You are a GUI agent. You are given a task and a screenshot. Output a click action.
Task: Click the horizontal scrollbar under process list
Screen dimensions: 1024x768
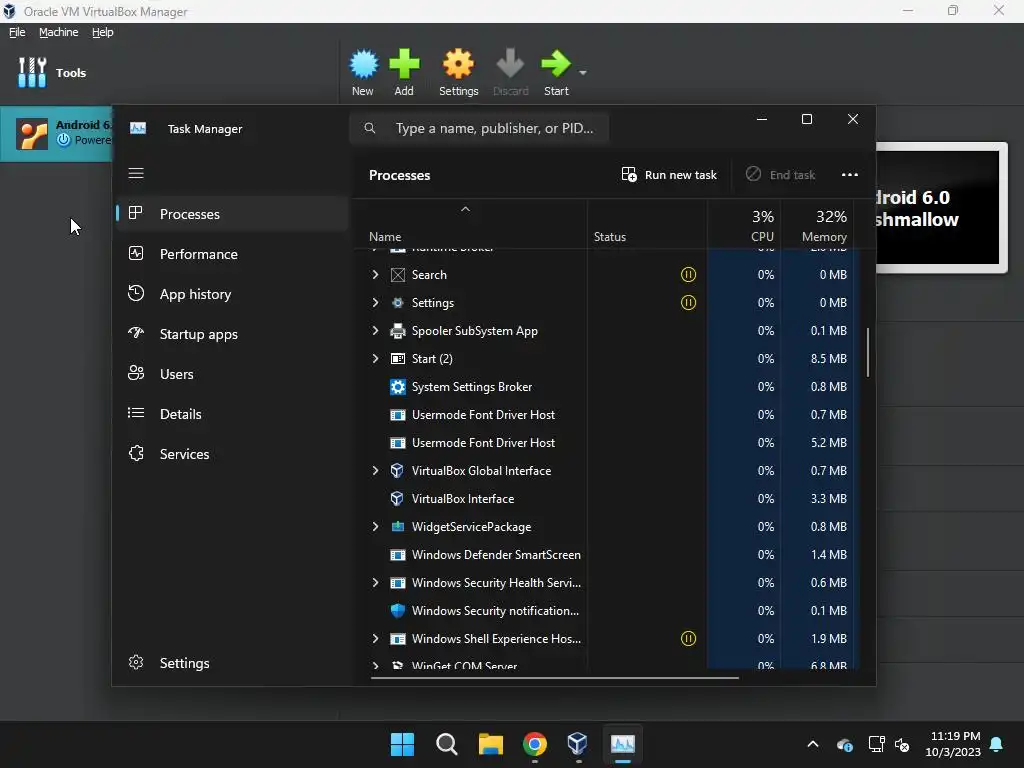pos(554,678)
